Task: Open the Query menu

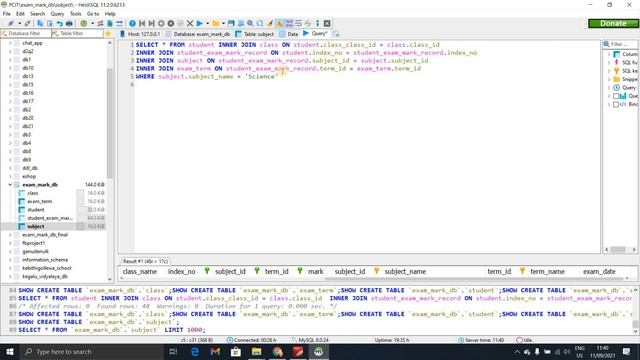Action: (x=57, y=13)
